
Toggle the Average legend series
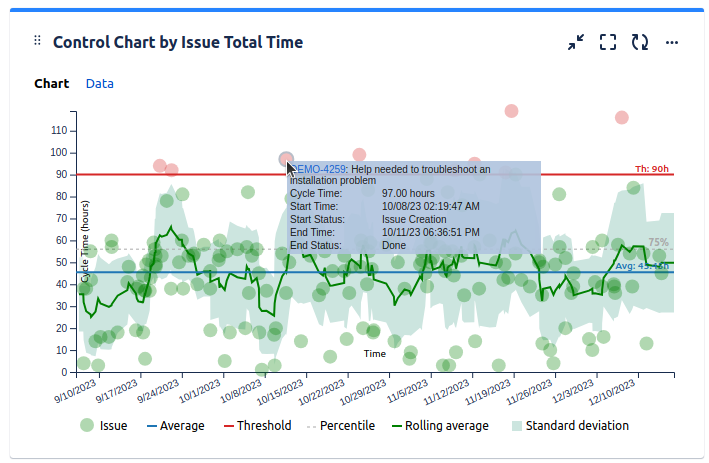175,425
